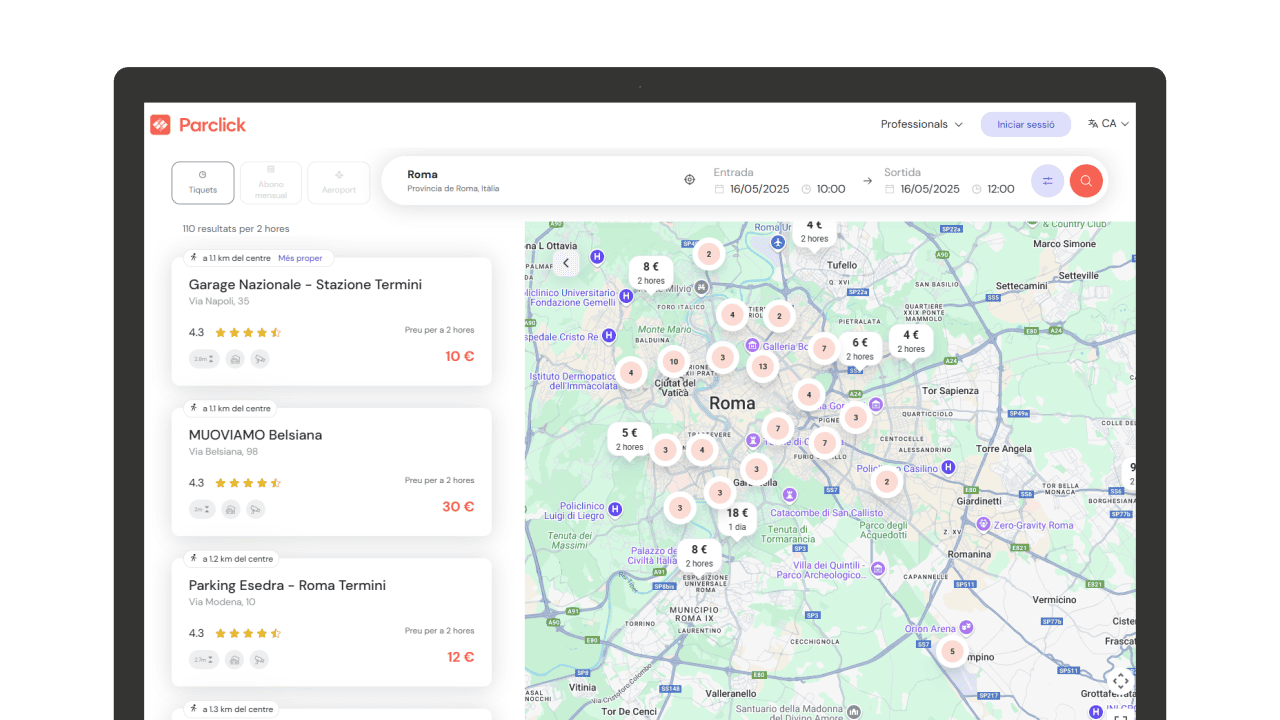The height and width of the screenshot is (720, 1280).
Task: Use current location crosshair icon
Action: pos(689,180)
